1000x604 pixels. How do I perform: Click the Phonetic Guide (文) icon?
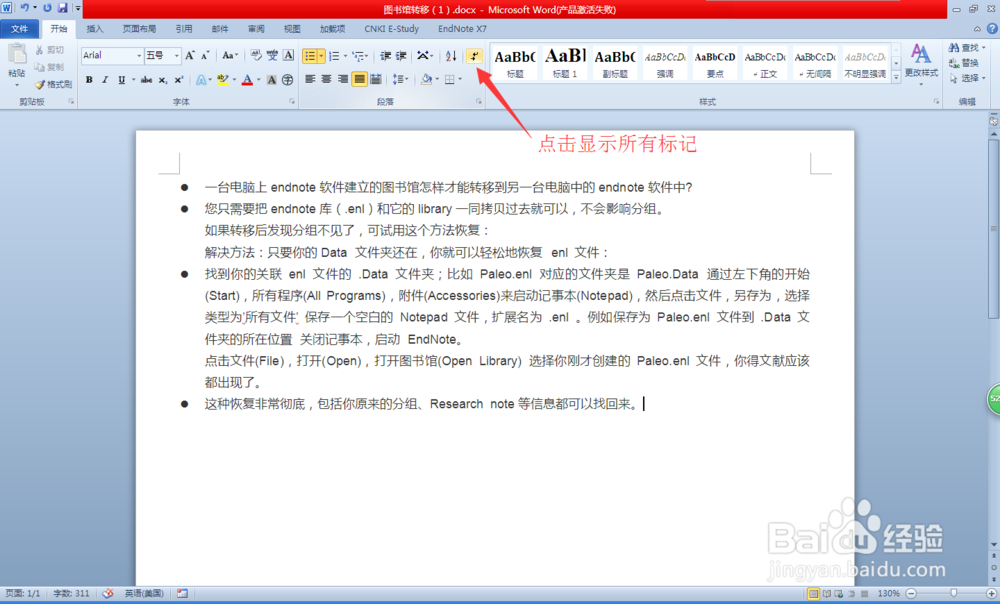pos(272,56)
